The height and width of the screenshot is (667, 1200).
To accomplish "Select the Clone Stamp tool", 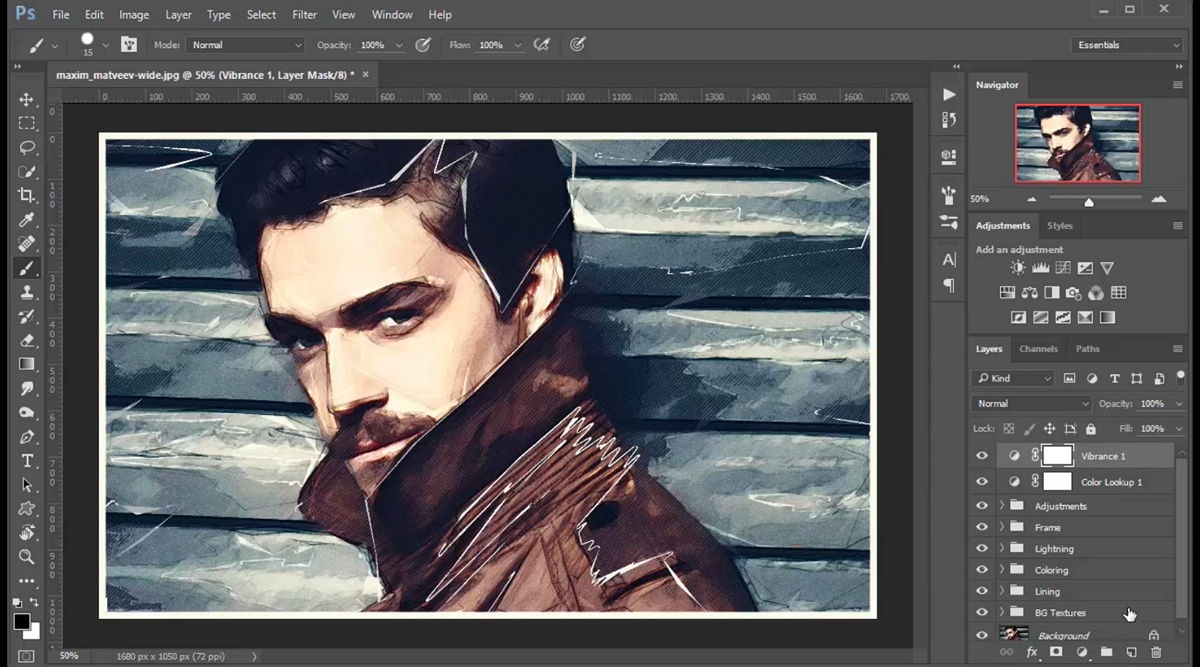I will (27, 292).
